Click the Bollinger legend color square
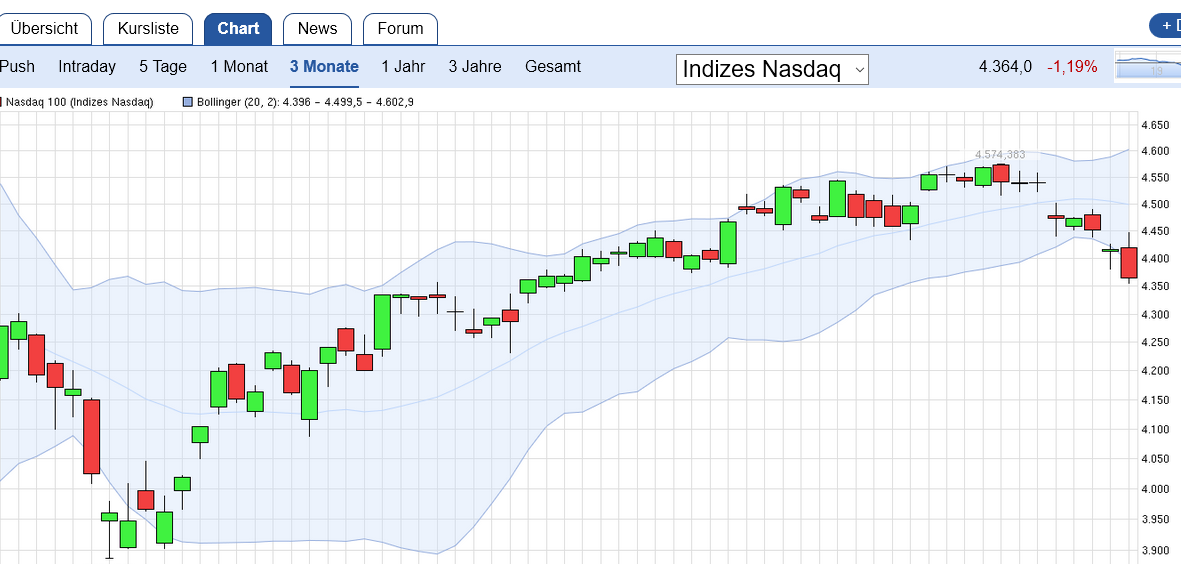This screenshot has height=564, width=1181. pyautogui.click(x=188, y=102)
